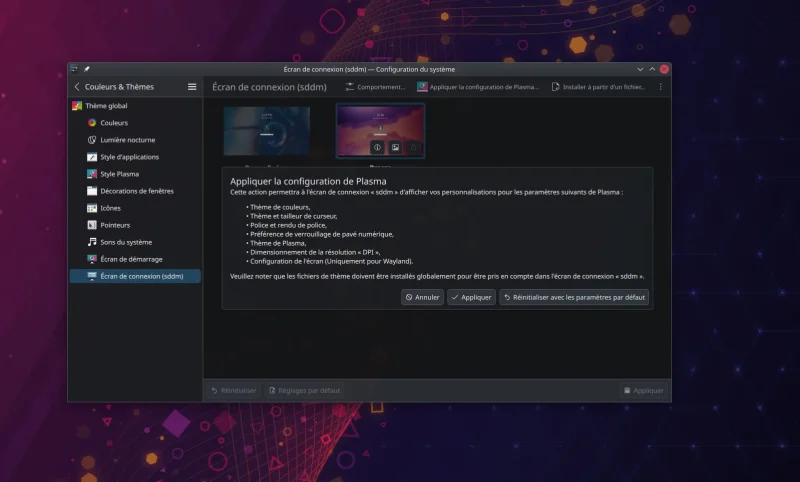
Task: Click Préférence de verrouillage de pavé numérique text
Action: coord(322,234)
